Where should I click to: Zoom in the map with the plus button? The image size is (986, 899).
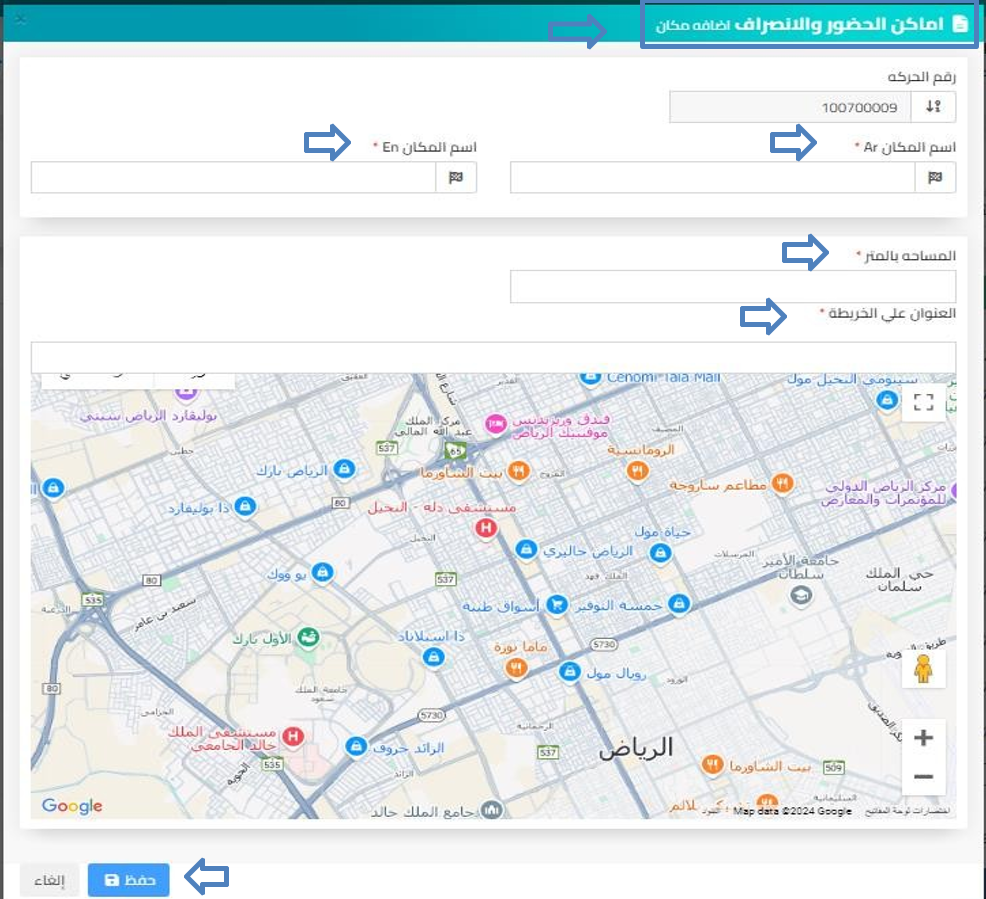pos(923,737)
